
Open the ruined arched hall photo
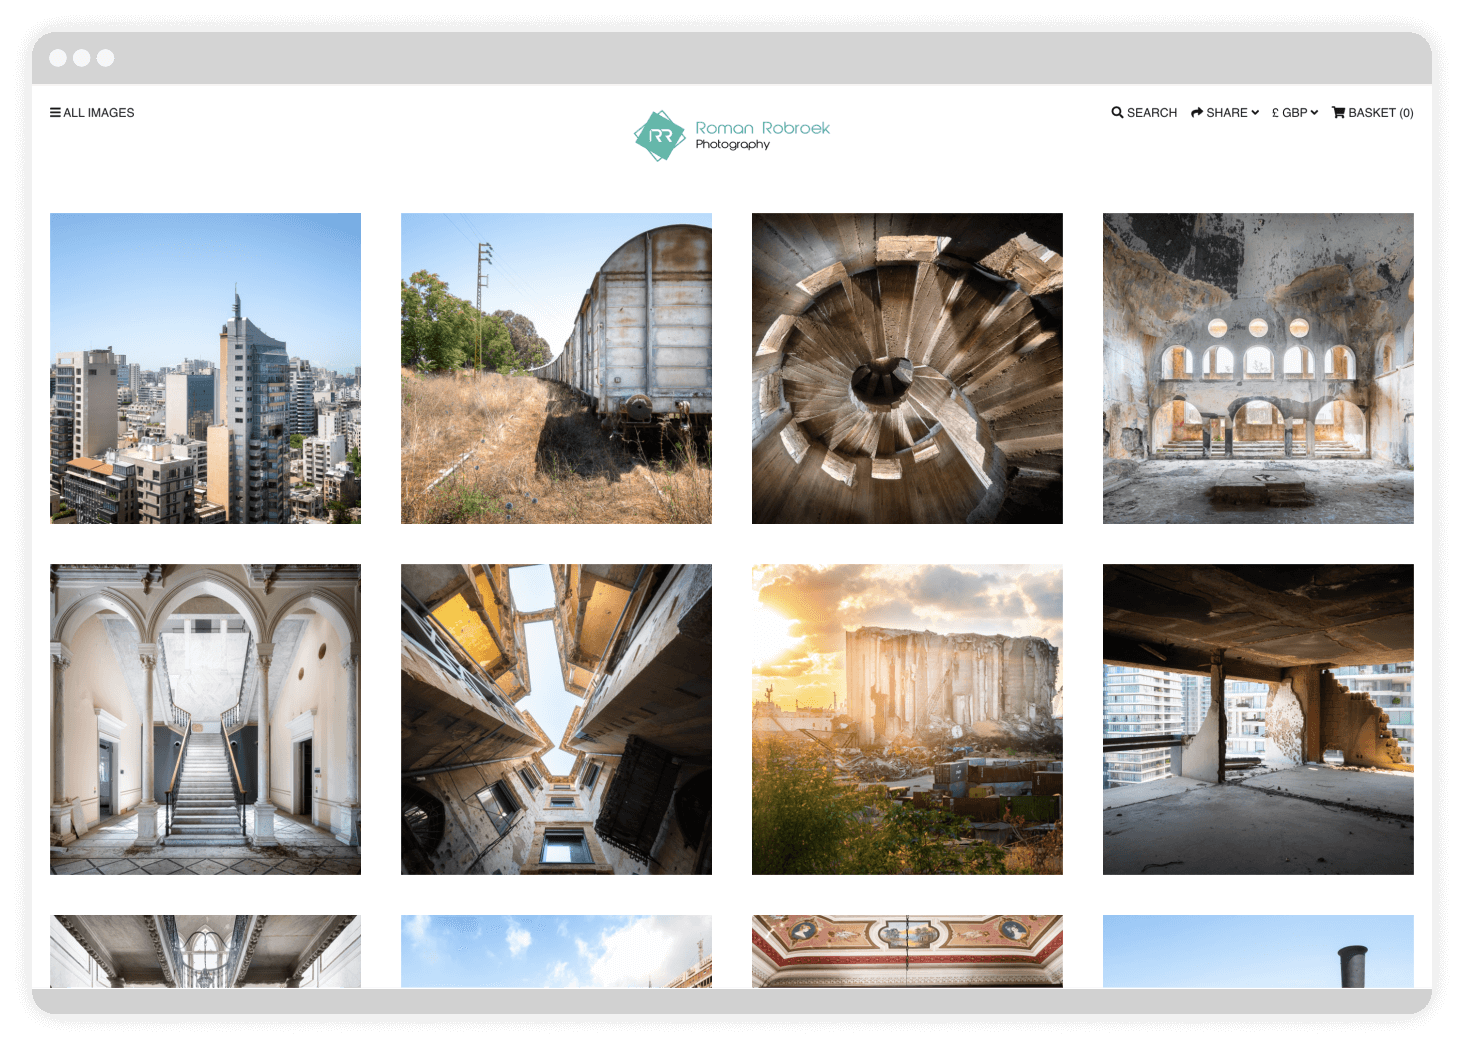click(1258, 368)
